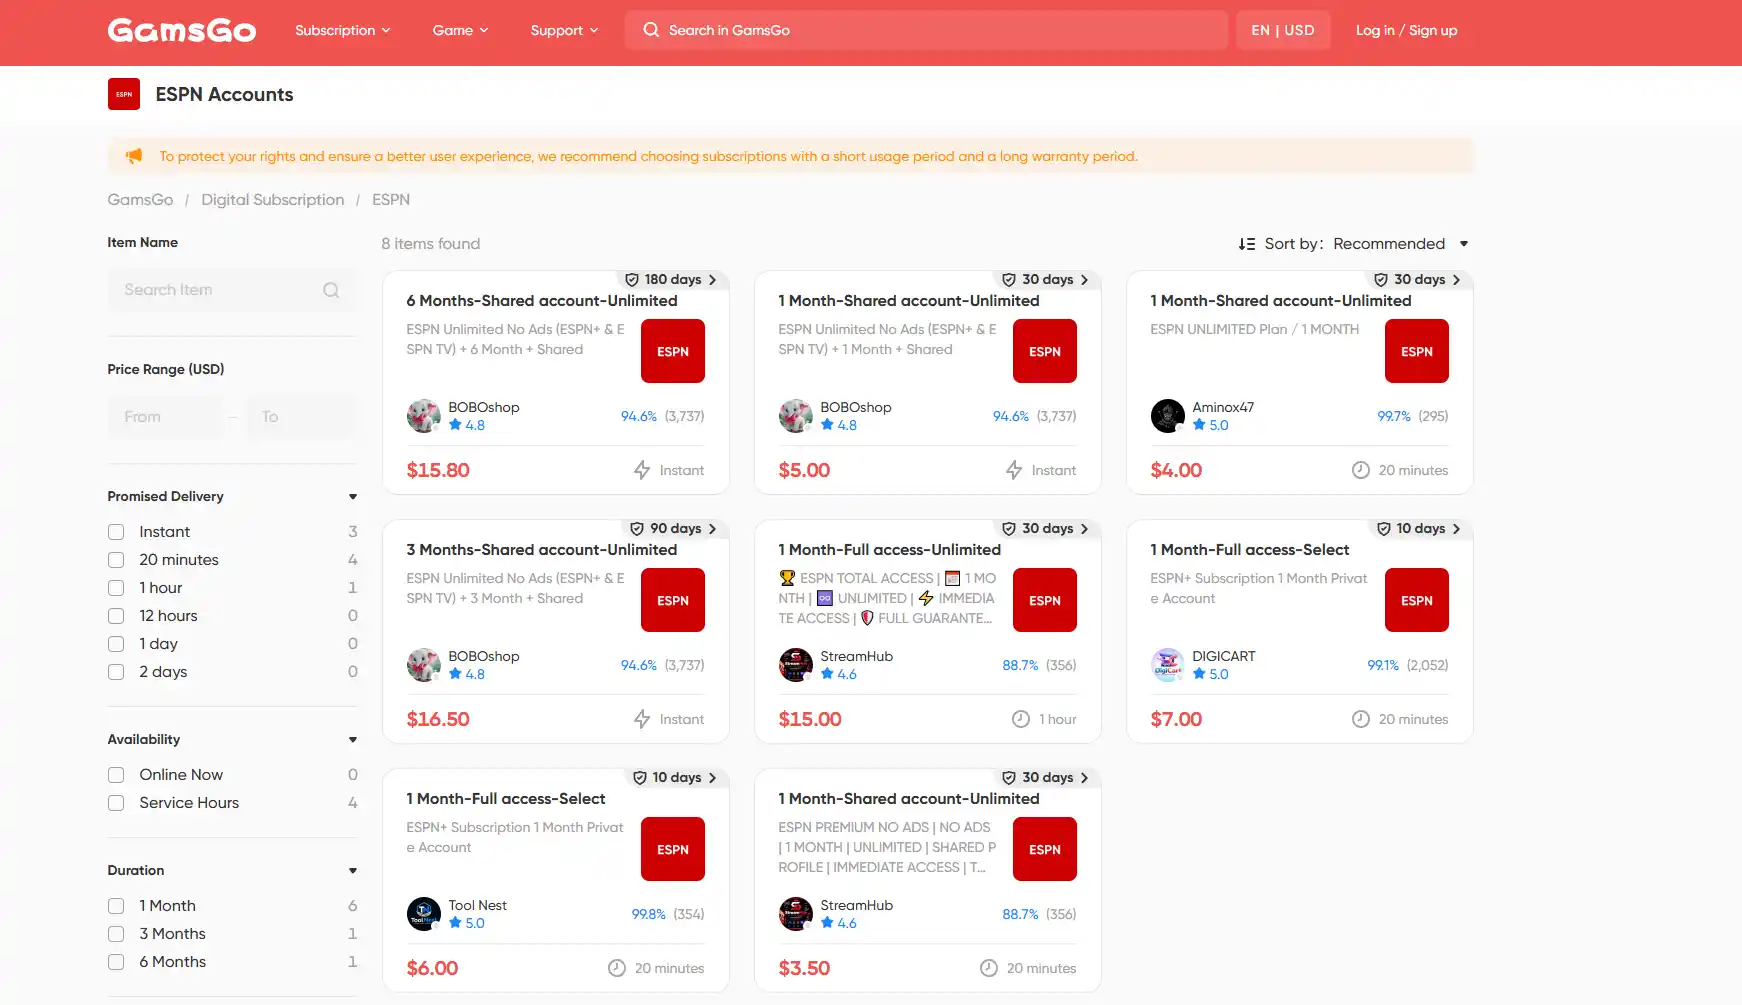Click ESPN logo on $5.00 BOBOshop card
This screenshot has height=1005, width=1742.
[1045, 351]
